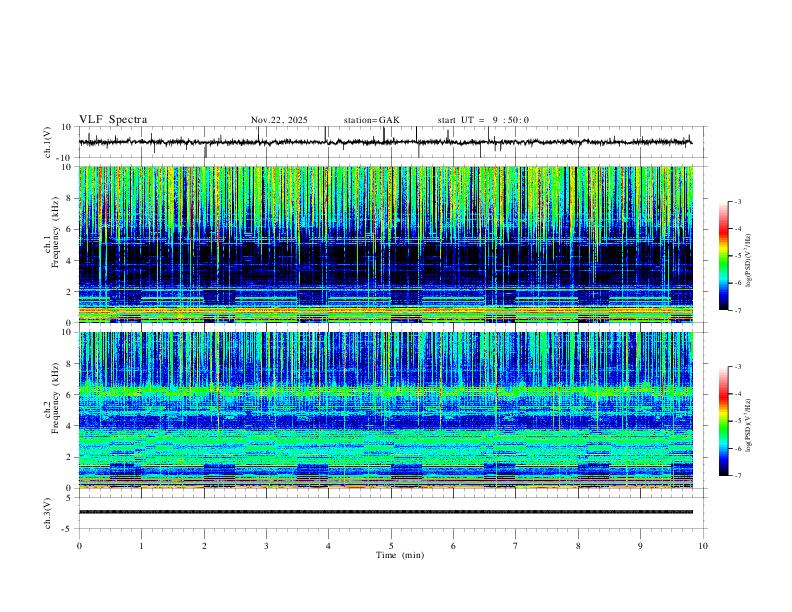Click the ch.2 PSD color bar
Viewport: 792px width, 612px height.
(x=724, y=421)
